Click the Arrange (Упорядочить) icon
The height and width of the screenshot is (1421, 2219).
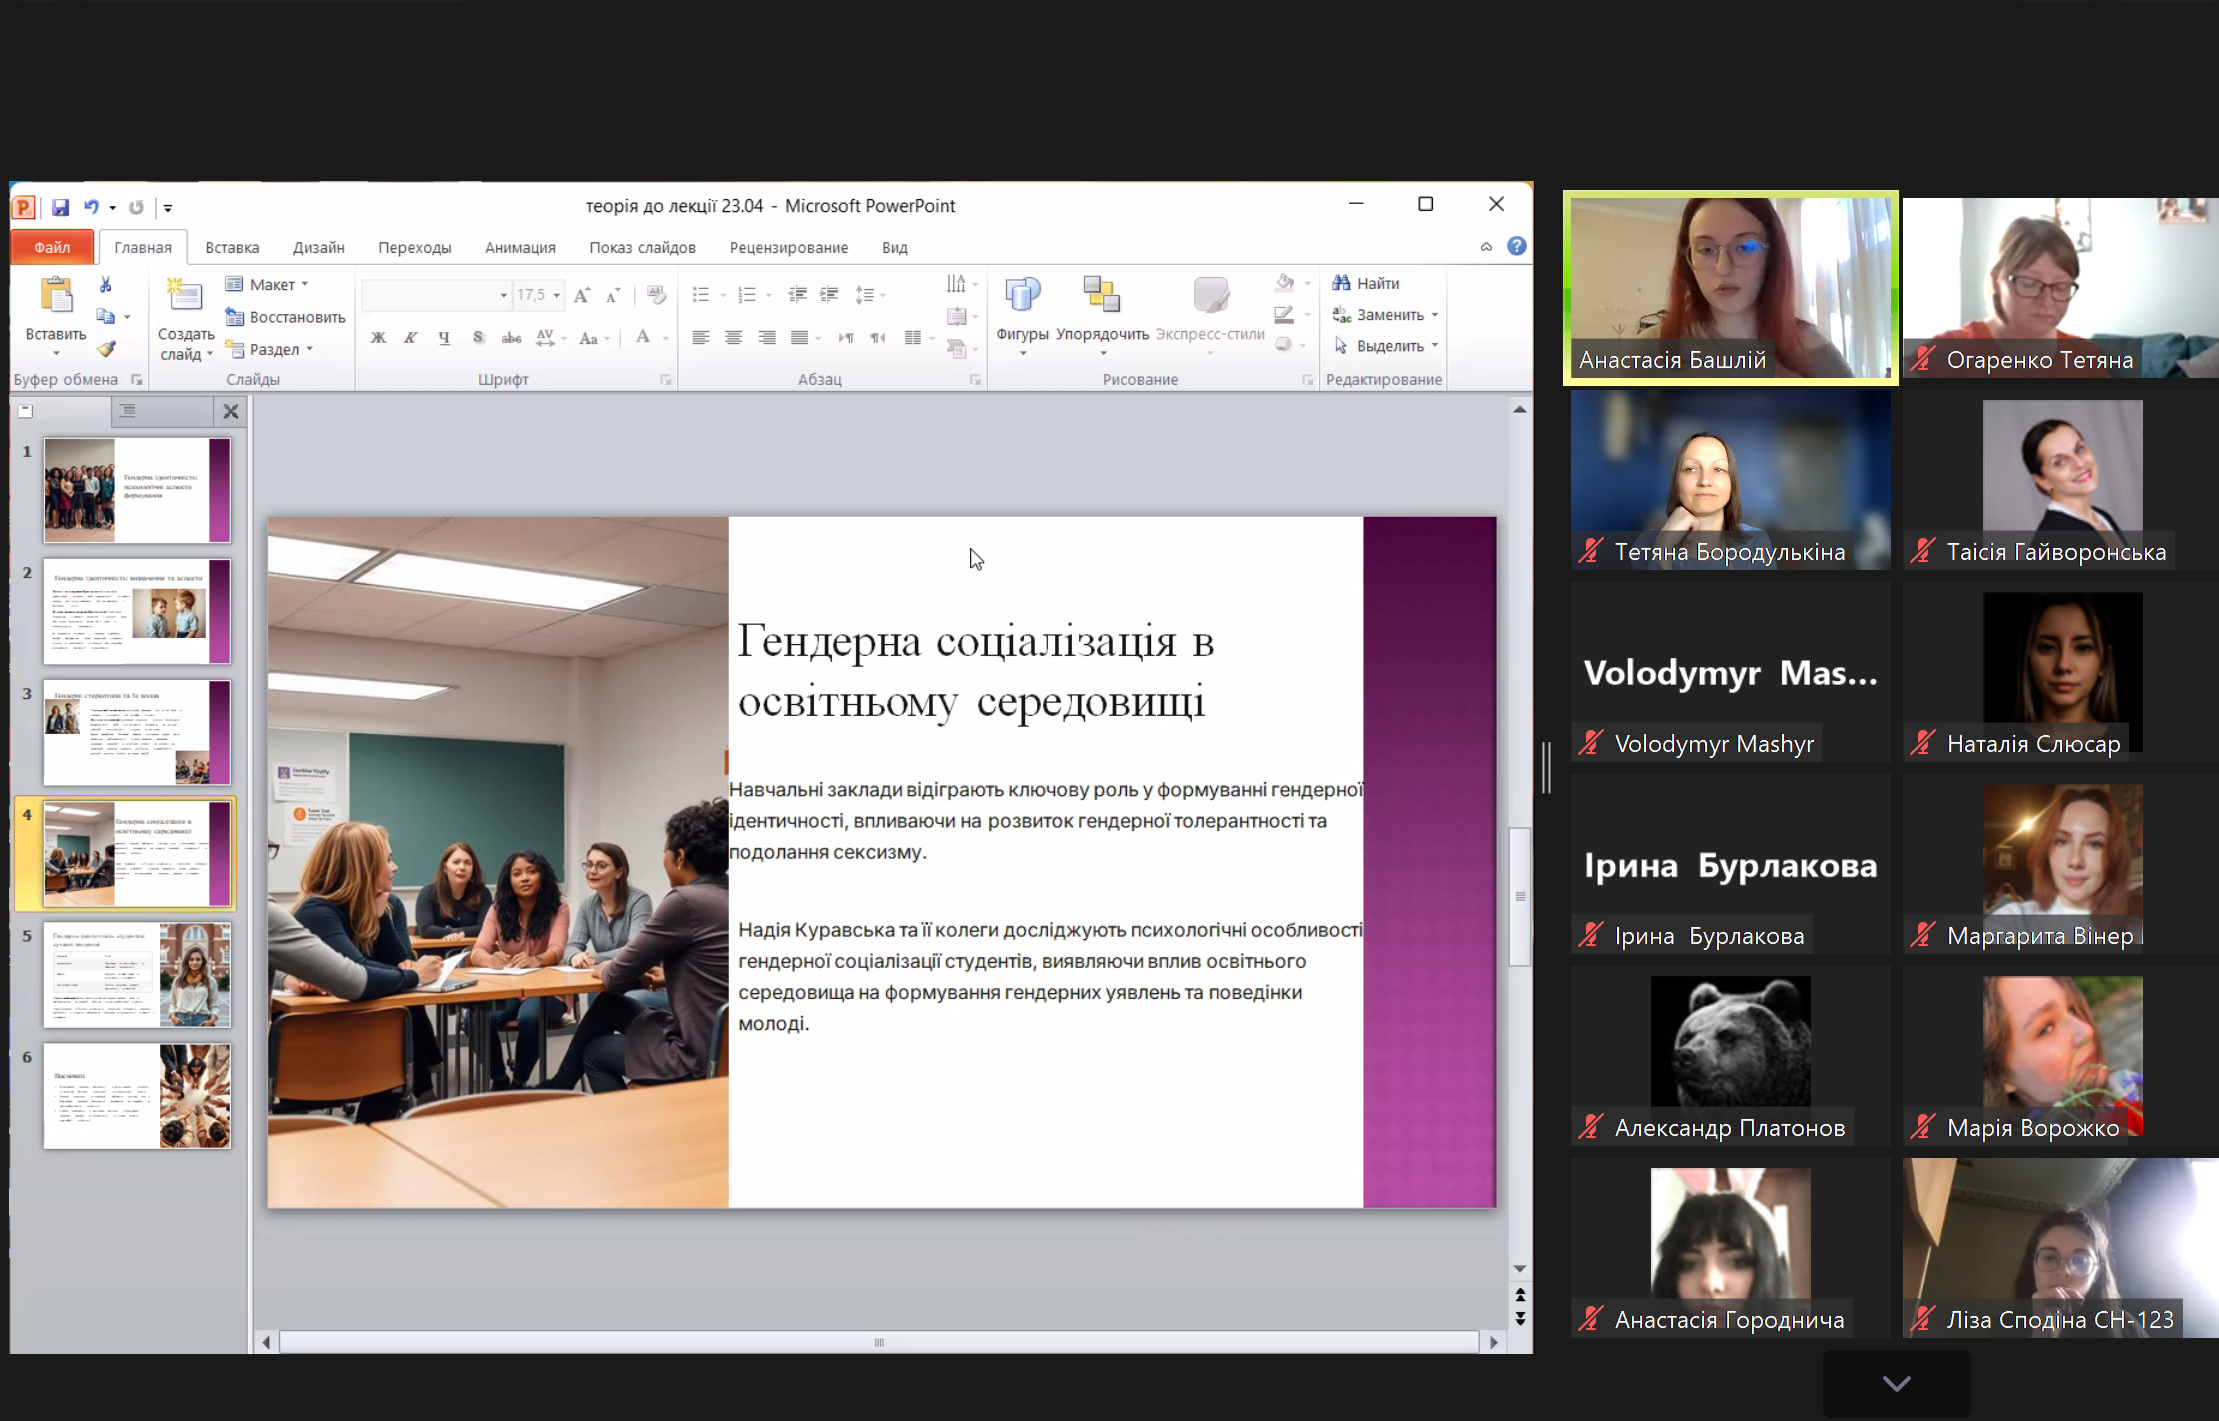pyautogui.click(x=1102, y=296)
